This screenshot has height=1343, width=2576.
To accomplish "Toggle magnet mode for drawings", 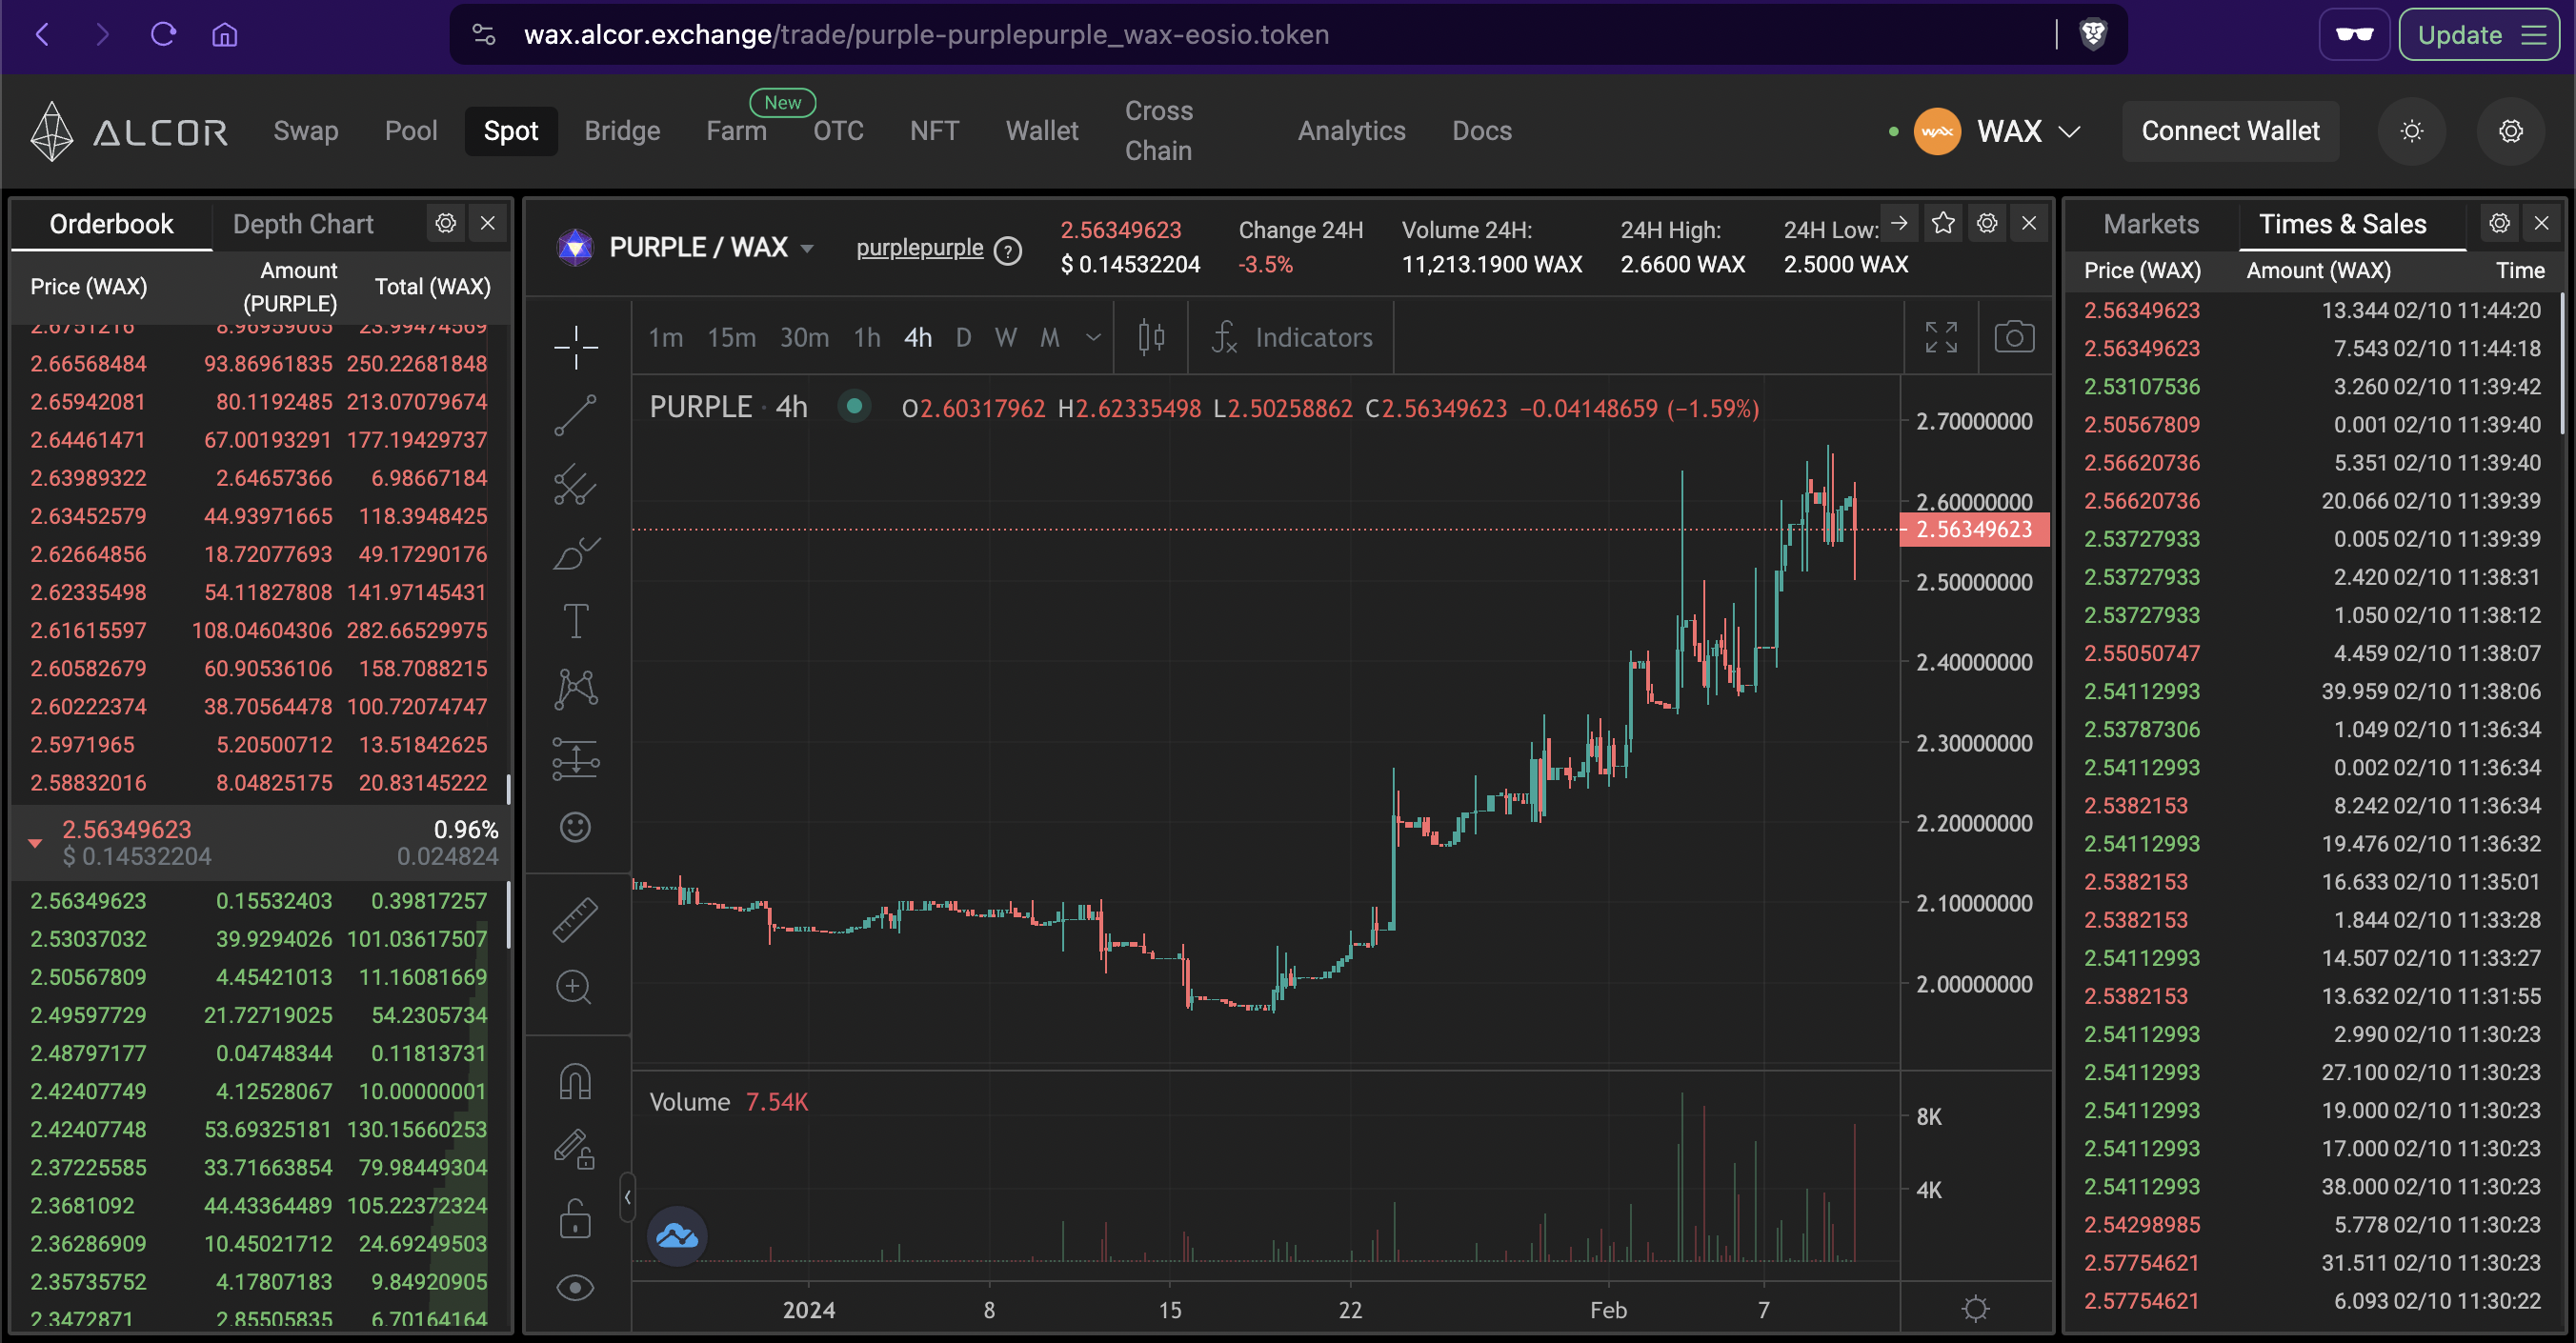I will point(576,1082).
